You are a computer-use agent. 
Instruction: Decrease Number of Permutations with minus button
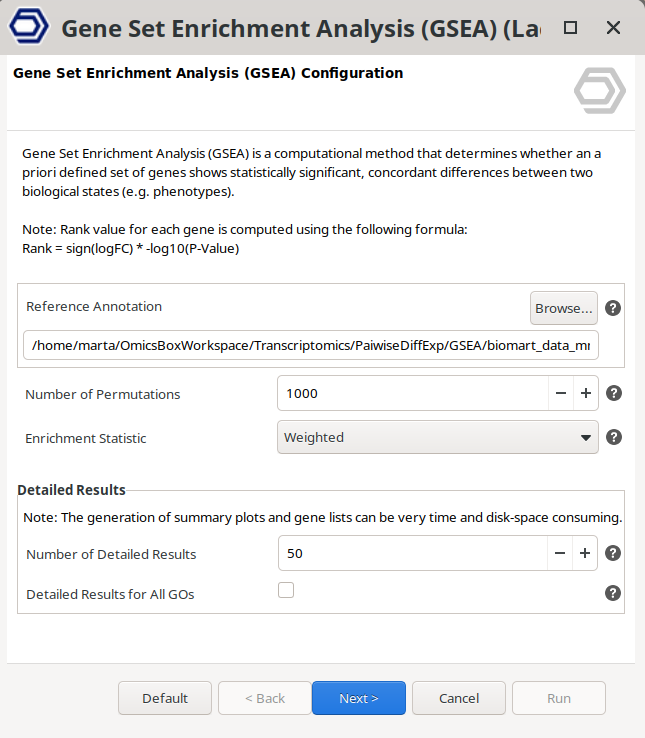pyautogui.click(x=560, y=393)
